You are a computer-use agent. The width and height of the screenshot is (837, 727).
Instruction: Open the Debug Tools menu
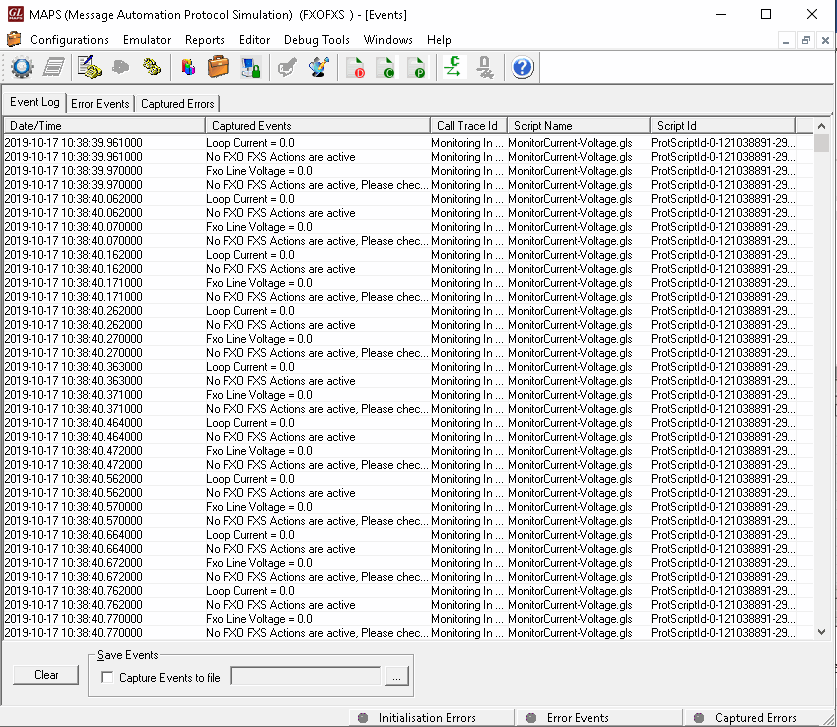click(x=317, y=40)
